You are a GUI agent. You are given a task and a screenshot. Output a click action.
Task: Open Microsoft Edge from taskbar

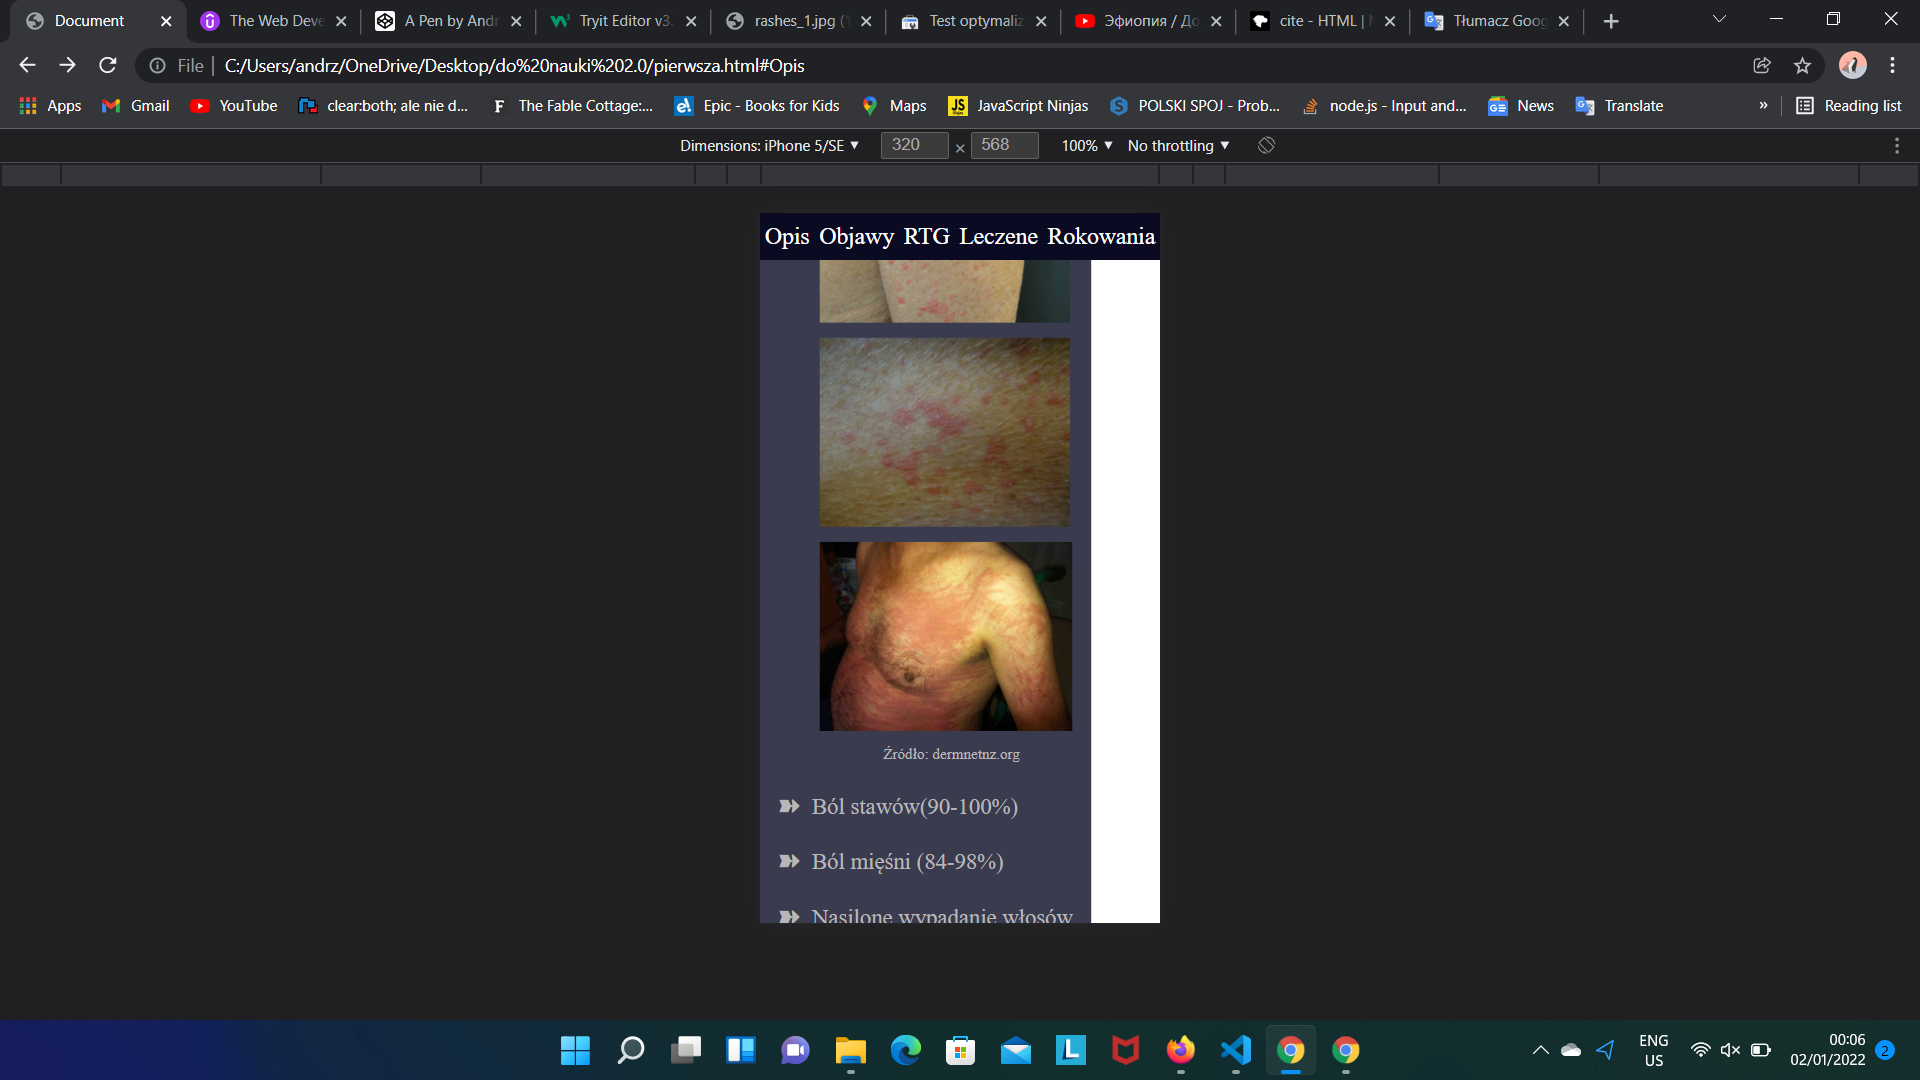pos(906,1050)
